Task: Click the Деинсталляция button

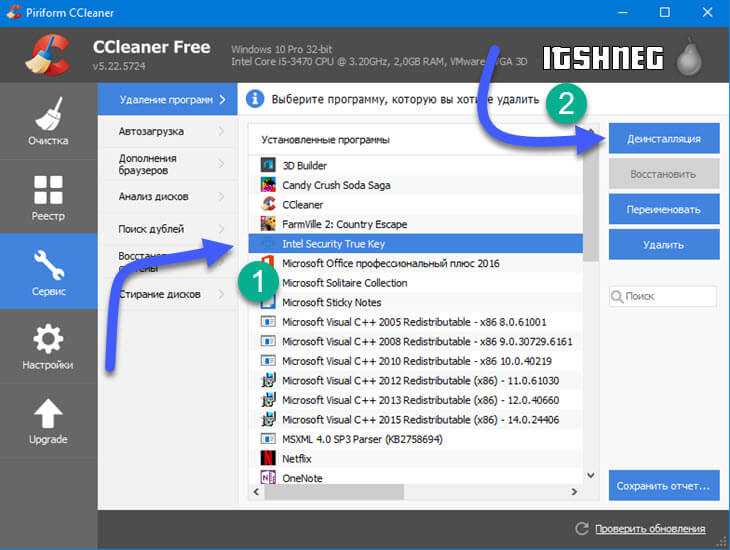Action: point(664,138)
